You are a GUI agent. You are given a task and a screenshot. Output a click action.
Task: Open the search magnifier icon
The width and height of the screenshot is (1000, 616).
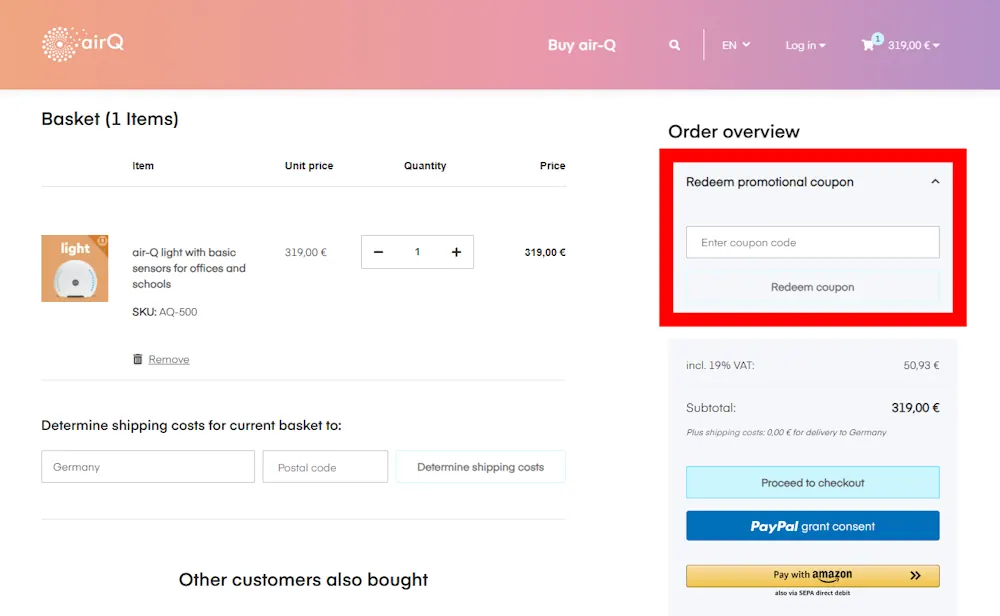[674, 45]
